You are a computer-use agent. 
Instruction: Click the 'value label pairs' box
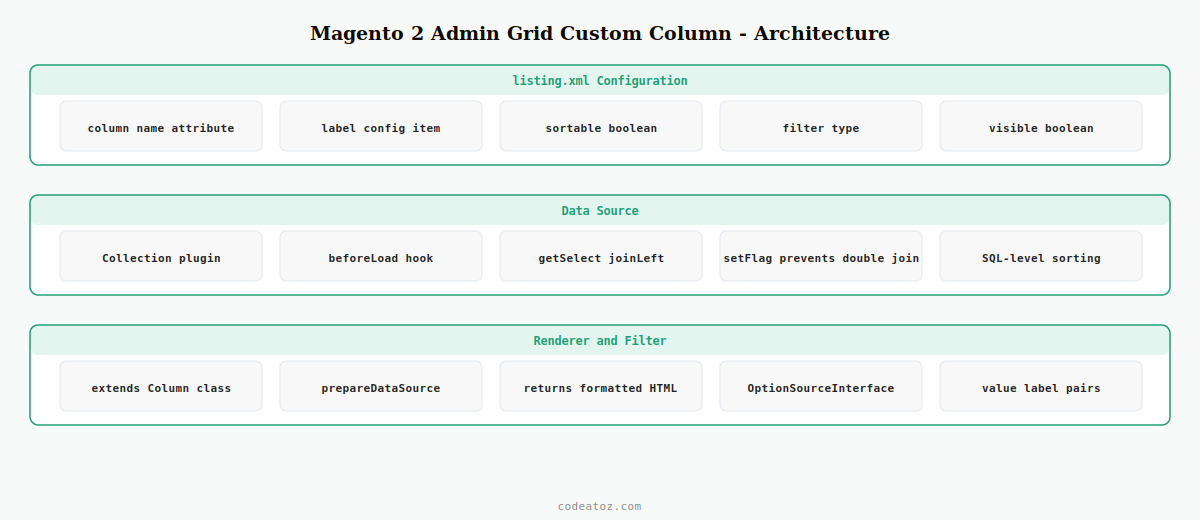coord(1041,386)
